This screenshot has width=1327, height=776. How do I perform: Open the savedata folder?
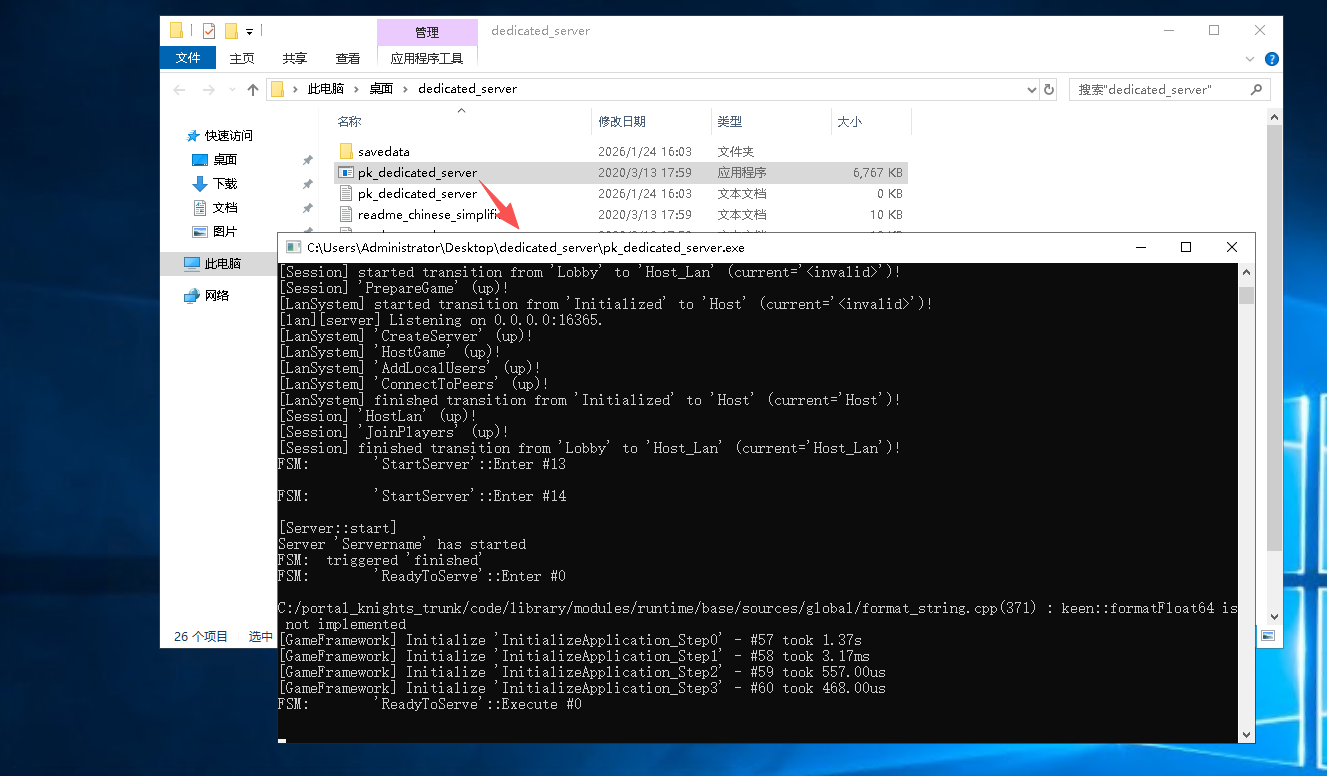pyautogui.click(x=383, y=152)
